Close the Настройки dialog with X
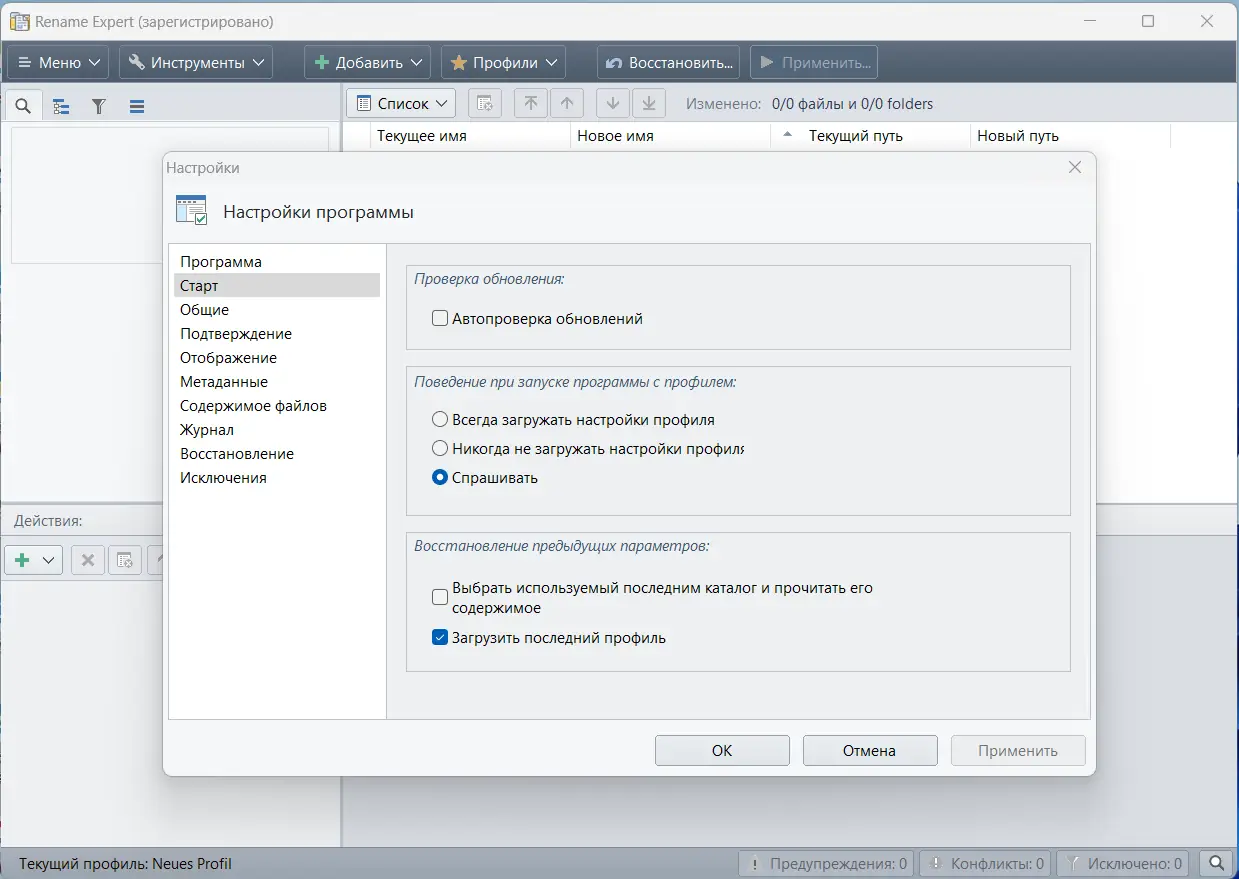Image resolution: width=1239 pixels, height=879 pixels. (1075, 168)
